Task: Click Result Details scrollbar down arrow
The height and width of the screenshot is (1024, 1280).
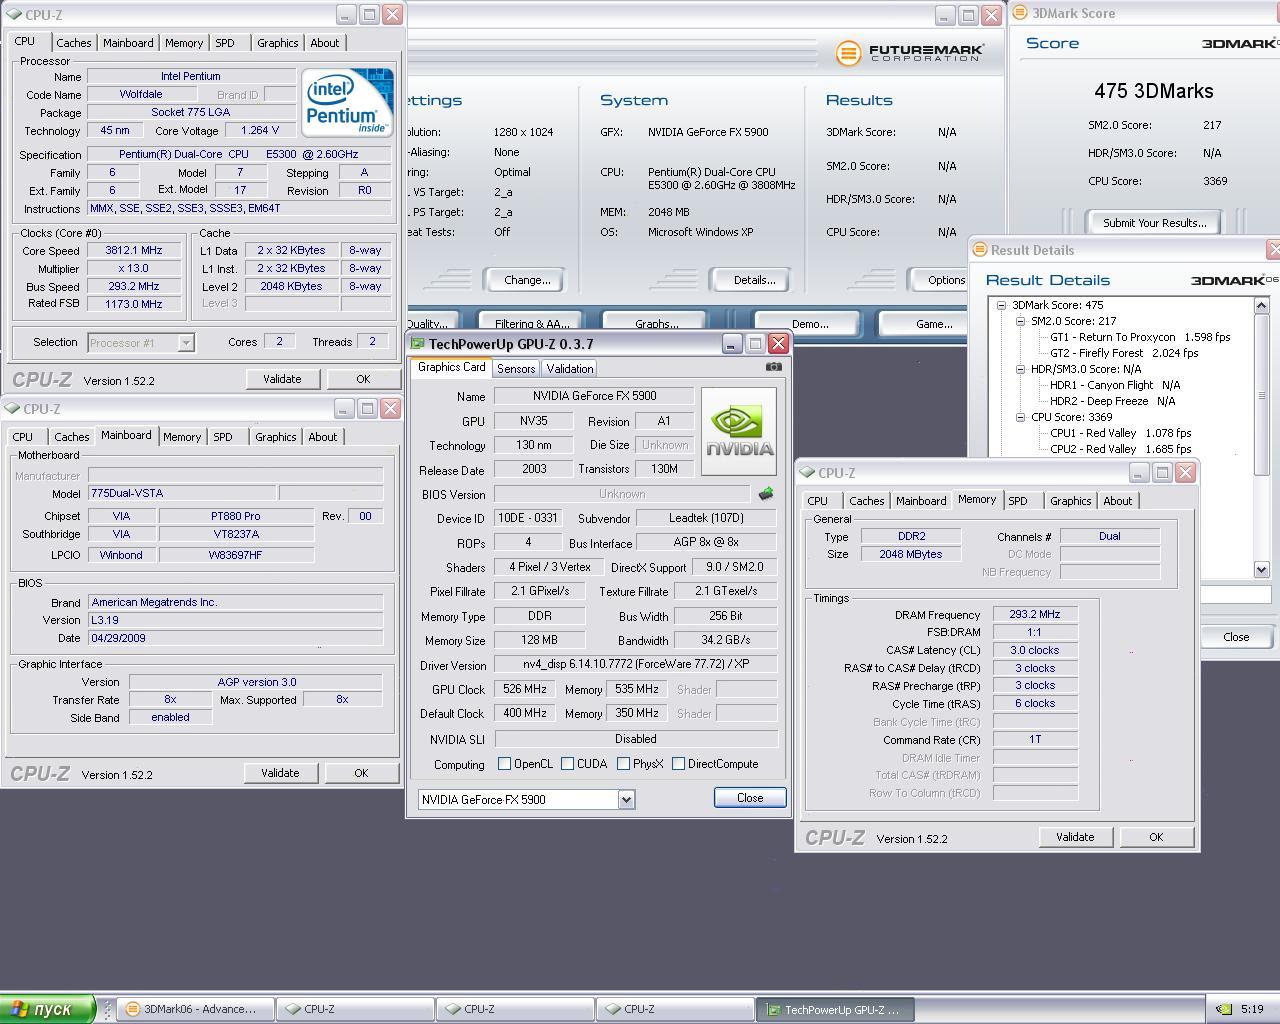Action: point(1262,569)
